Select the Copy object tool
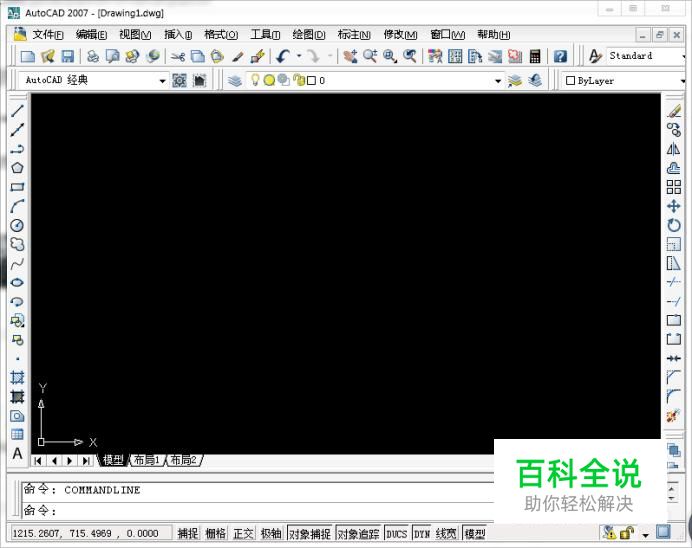Viewport: 692px width, 548px height. point(674,130)
